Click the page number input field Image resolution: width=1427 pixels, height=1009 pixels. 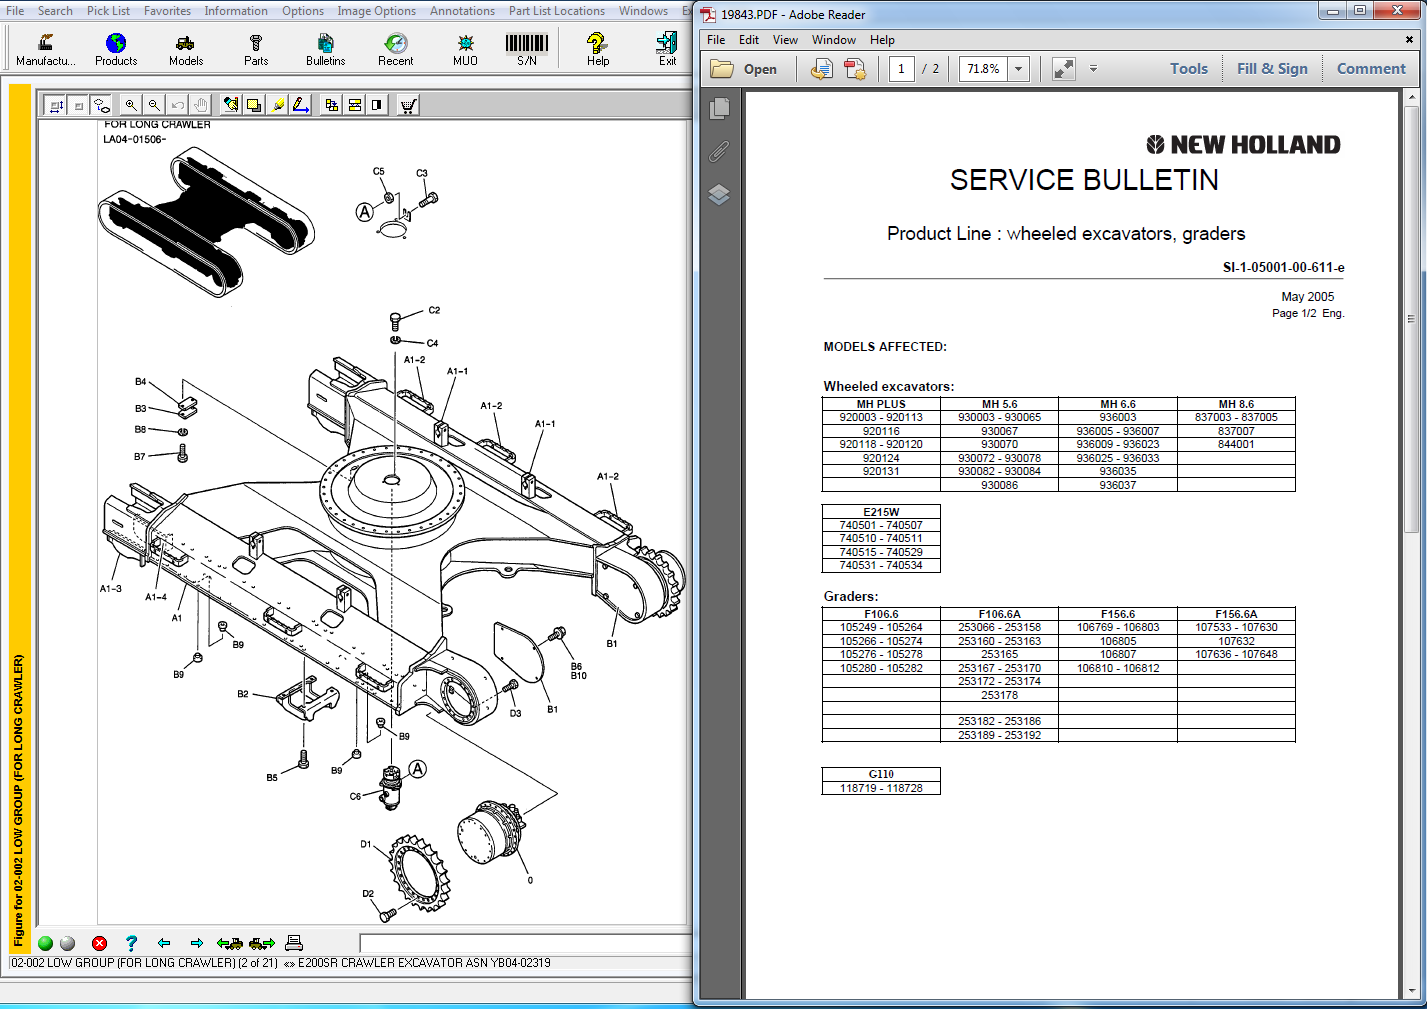(x=901, y=69)
